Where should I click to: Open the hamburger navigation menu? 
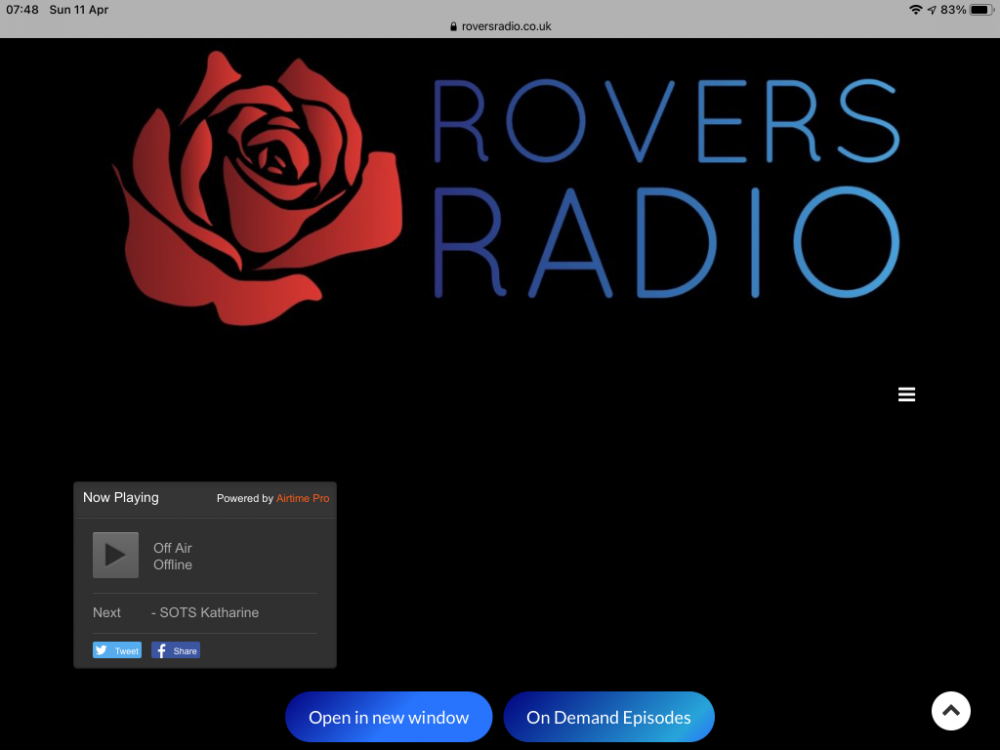906,395
